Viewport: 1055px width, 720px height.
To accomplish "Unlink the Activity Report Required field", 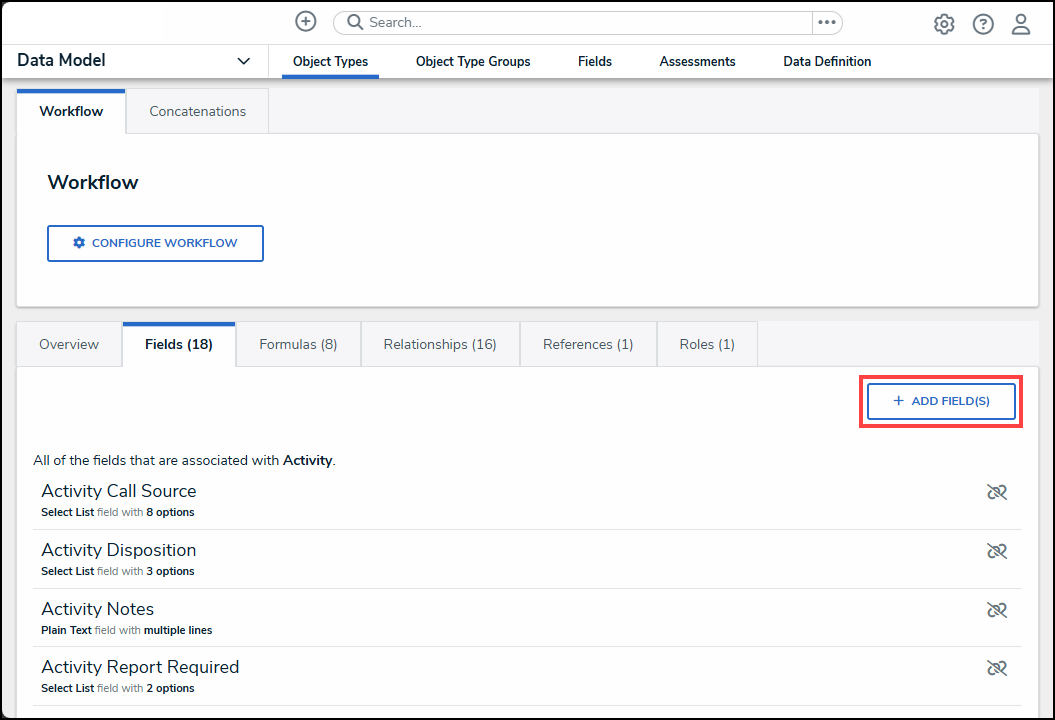I will pyautogui.click(x=996, y=668).
